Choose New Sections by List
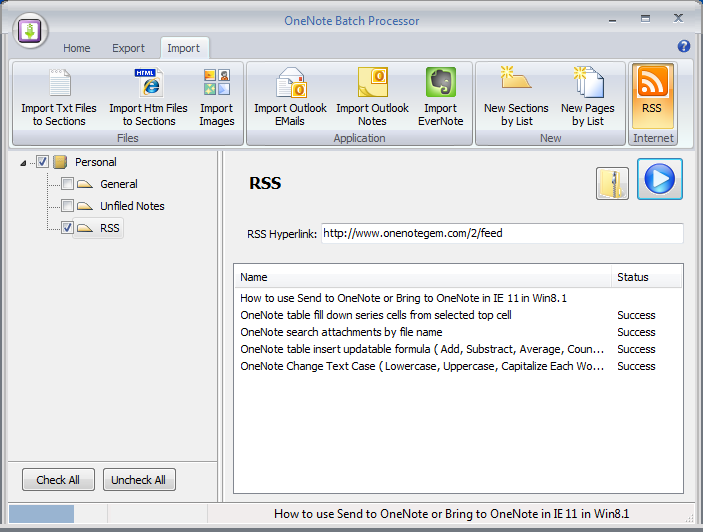The width and height of the screenshot is (703, 532). pos(516,97)
